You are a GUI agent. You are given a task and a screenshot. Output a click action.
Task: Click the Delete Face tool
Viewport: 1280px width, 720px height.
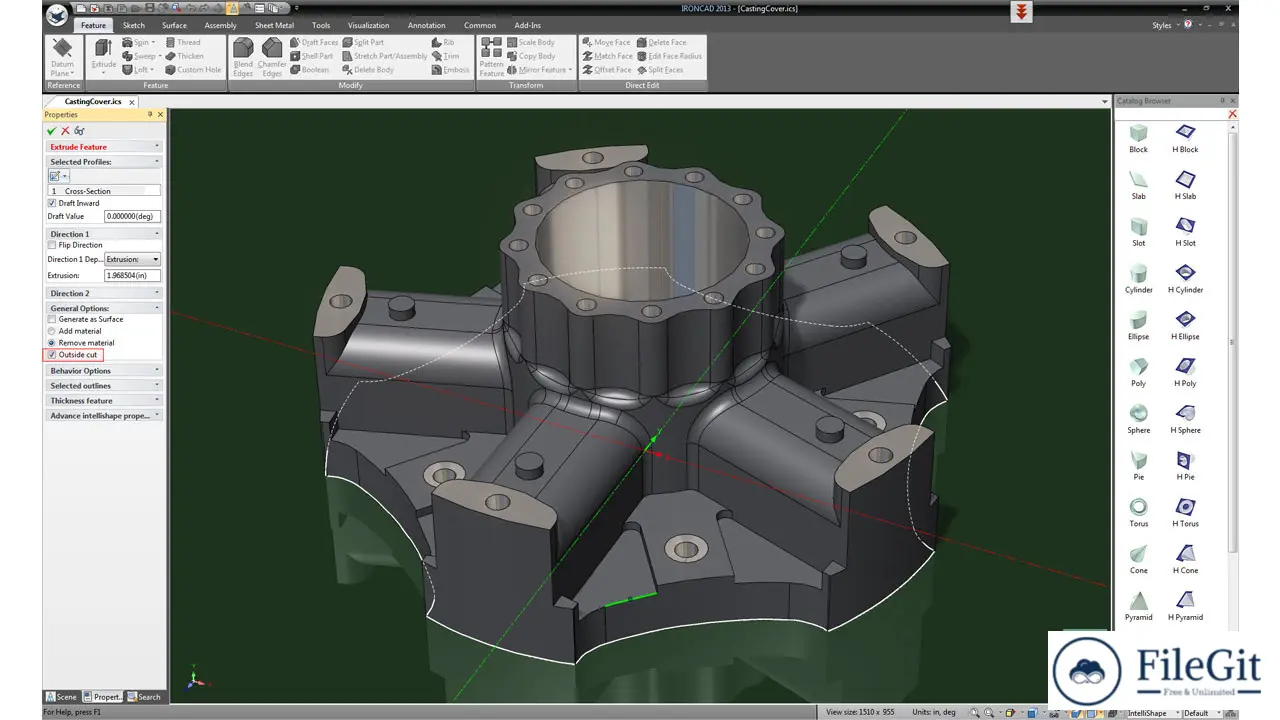[661, 42]
